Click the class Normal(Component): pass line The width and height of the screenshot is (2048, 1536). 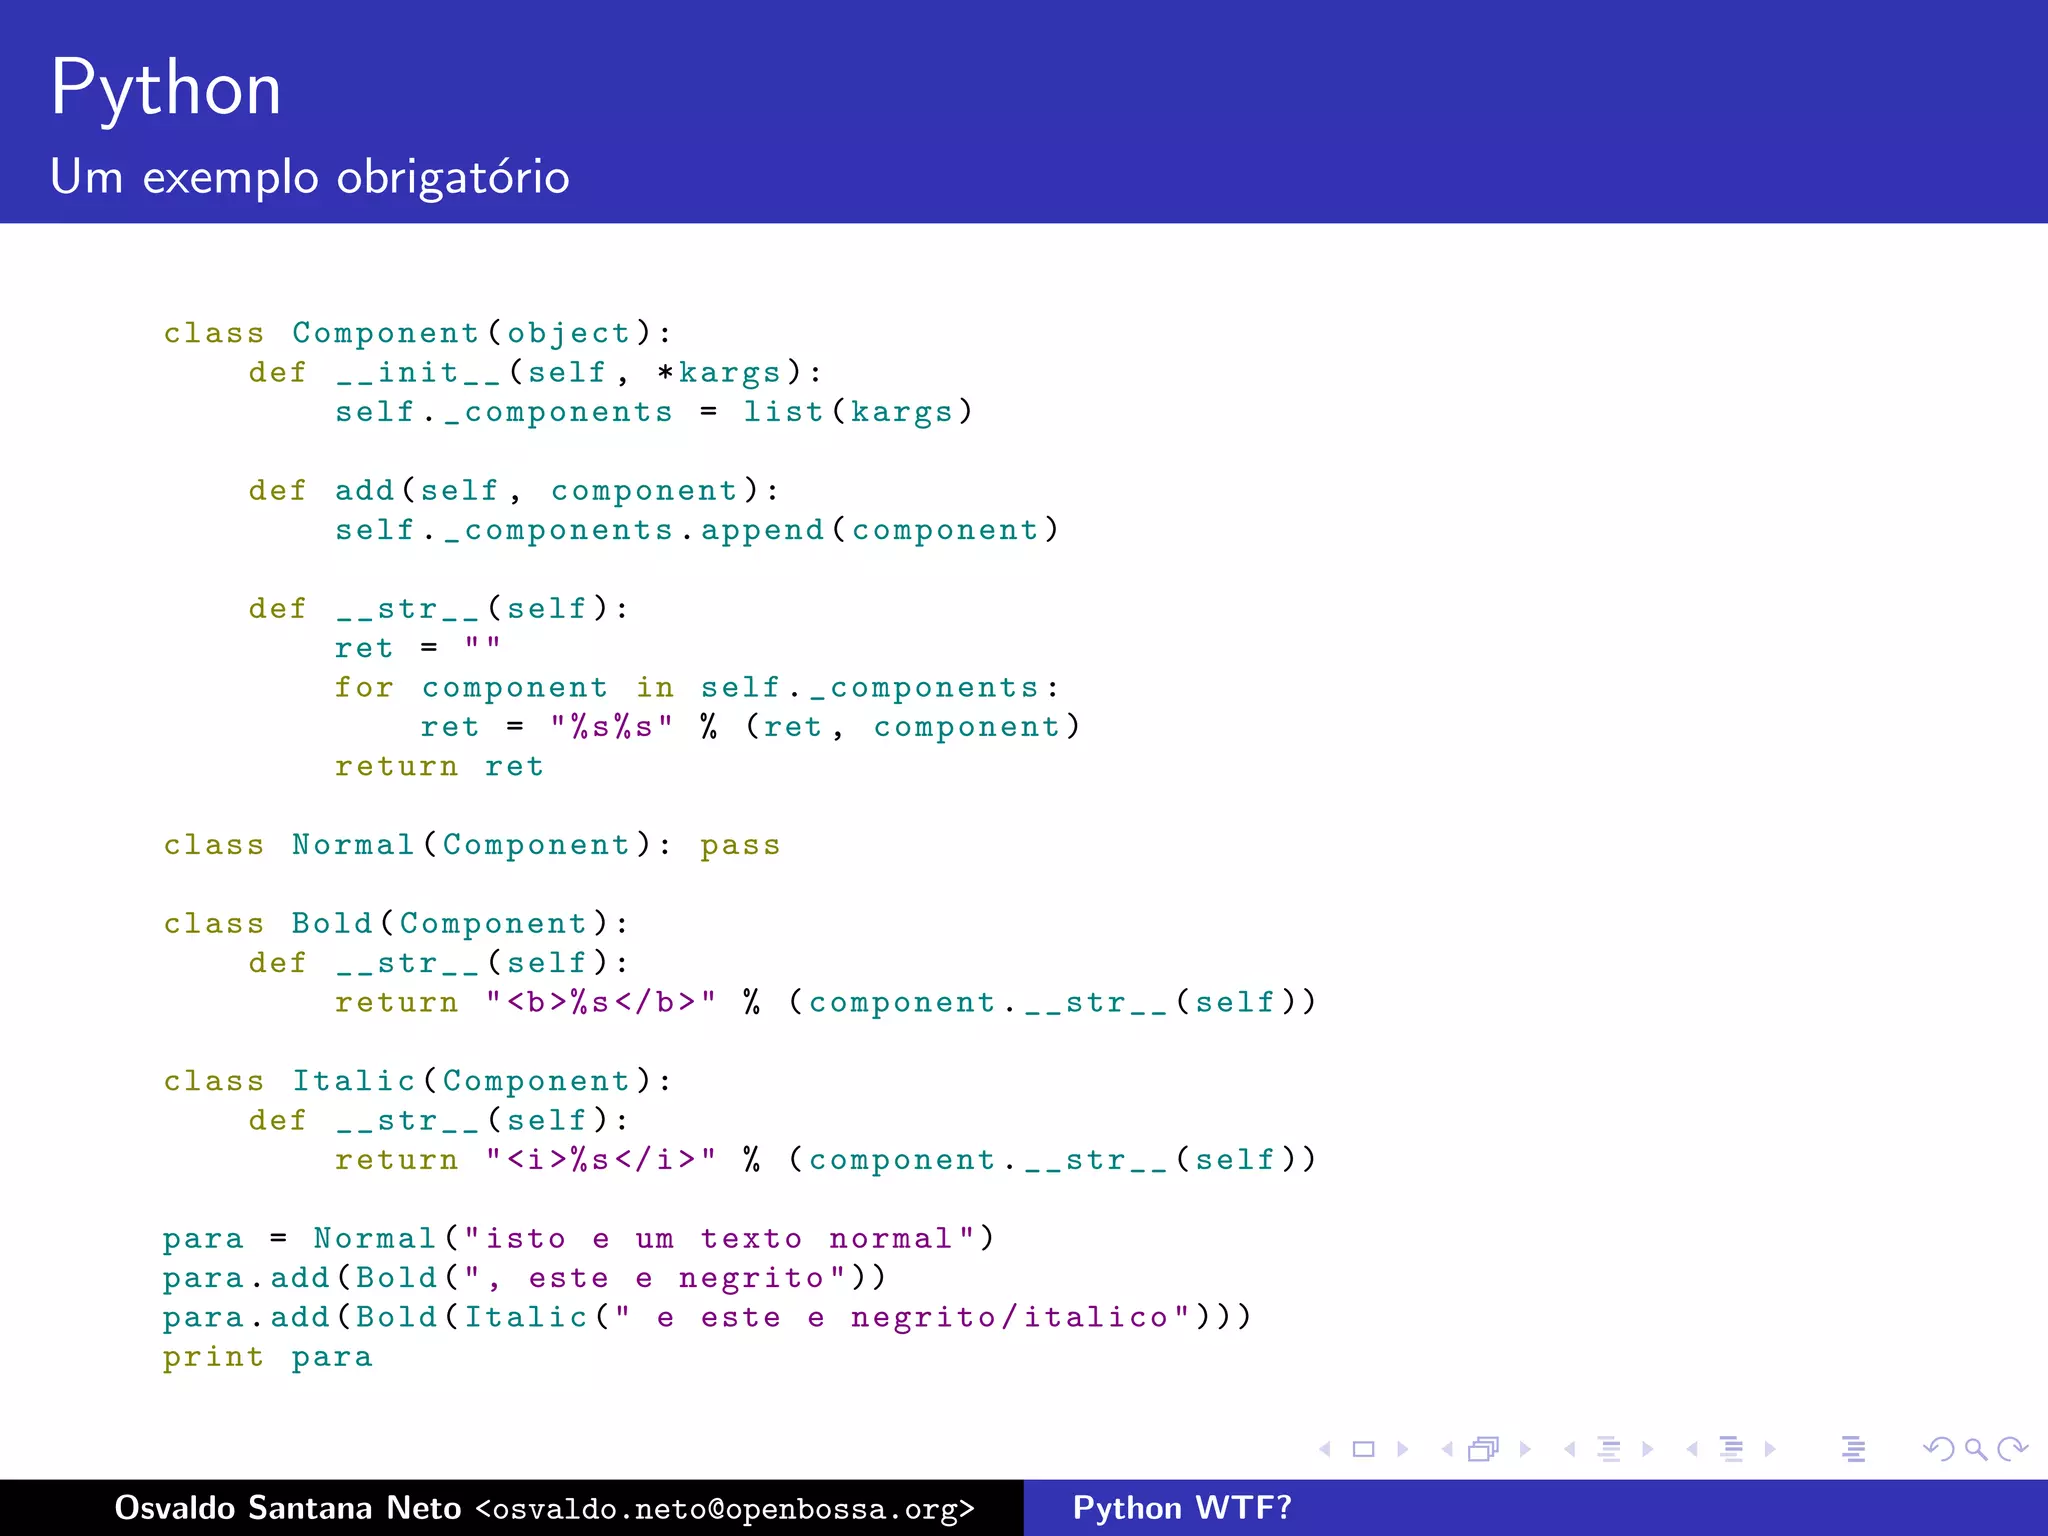(472, 845)
